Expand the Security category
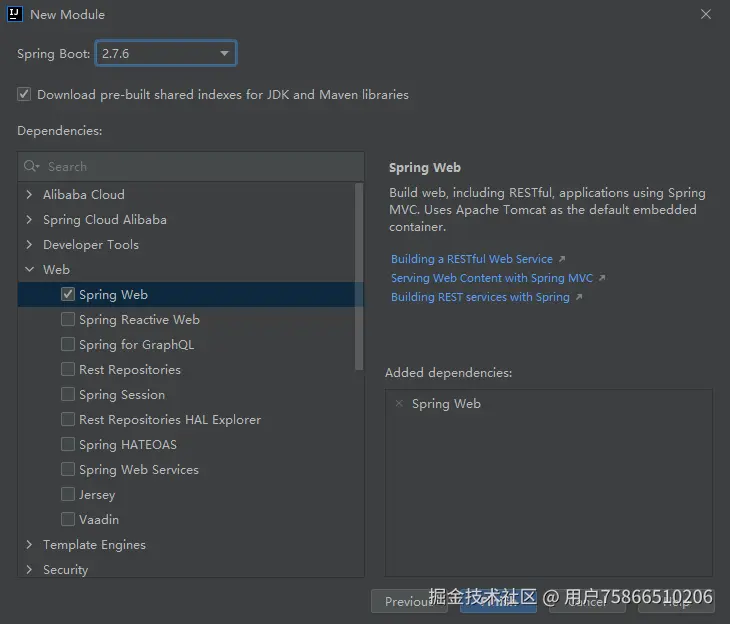 coord(29,569)
